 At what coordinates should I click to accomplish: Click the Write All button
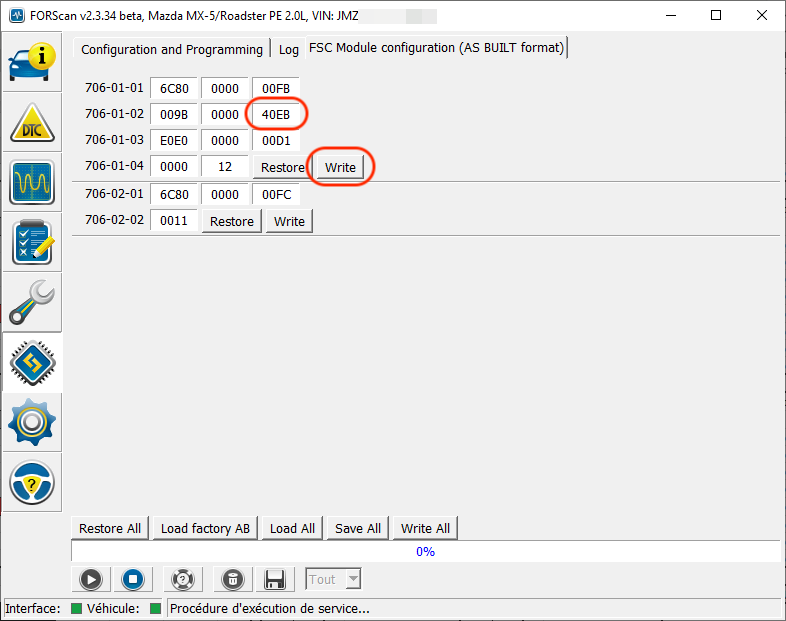[x=426, y=528]
